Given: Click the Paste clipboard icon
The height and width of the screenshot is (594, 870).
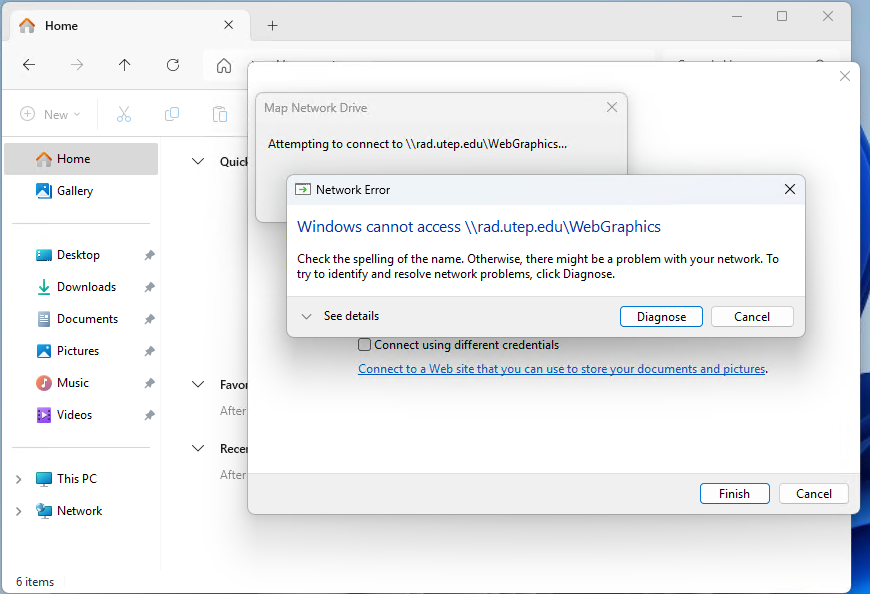Looking at the screenshot, I should pyautogui.click(x=220, y=114).
